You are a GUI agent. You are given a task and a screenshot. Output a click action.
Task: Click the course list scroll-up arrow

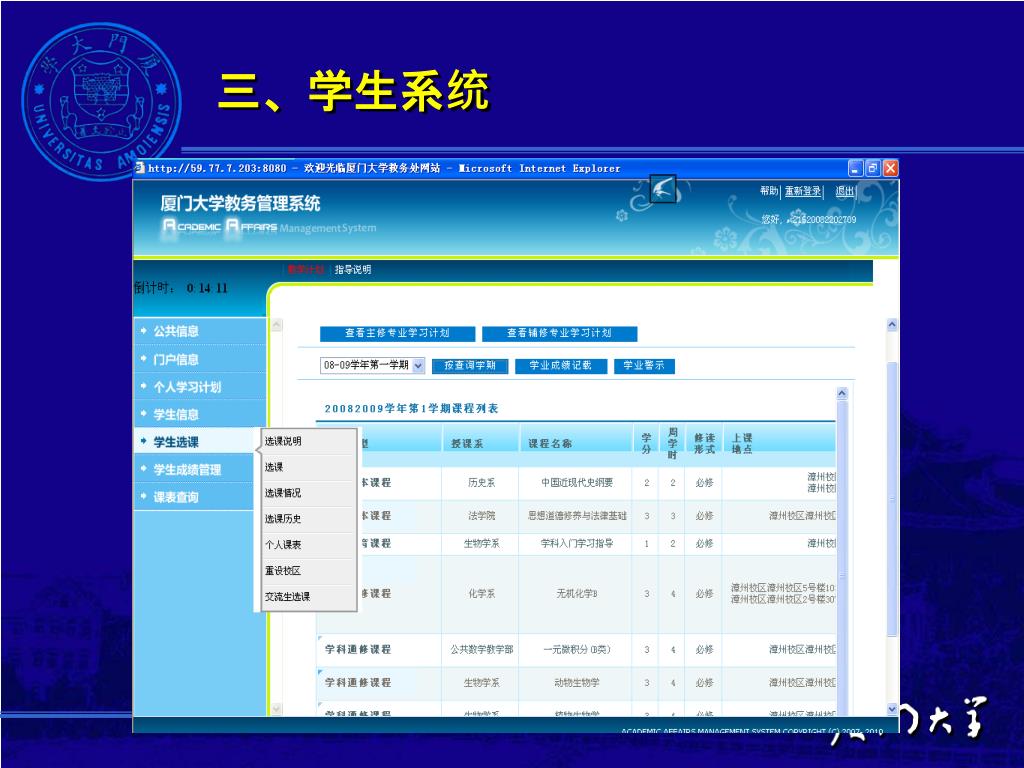point(842,393)
